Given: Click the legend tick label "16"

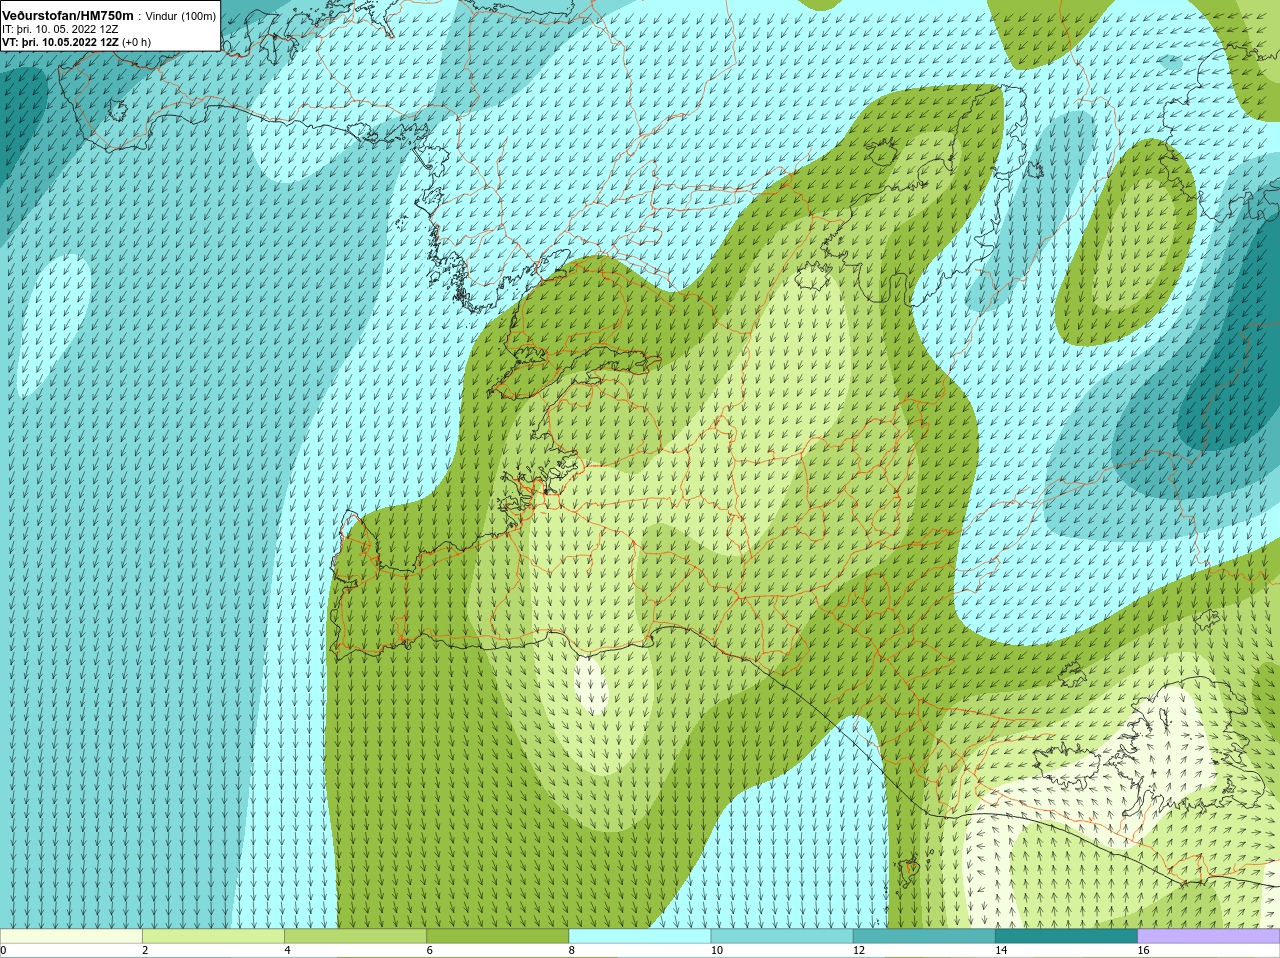Looking at the screenshot, I should pyautogui.click(x=1144, y=950).
